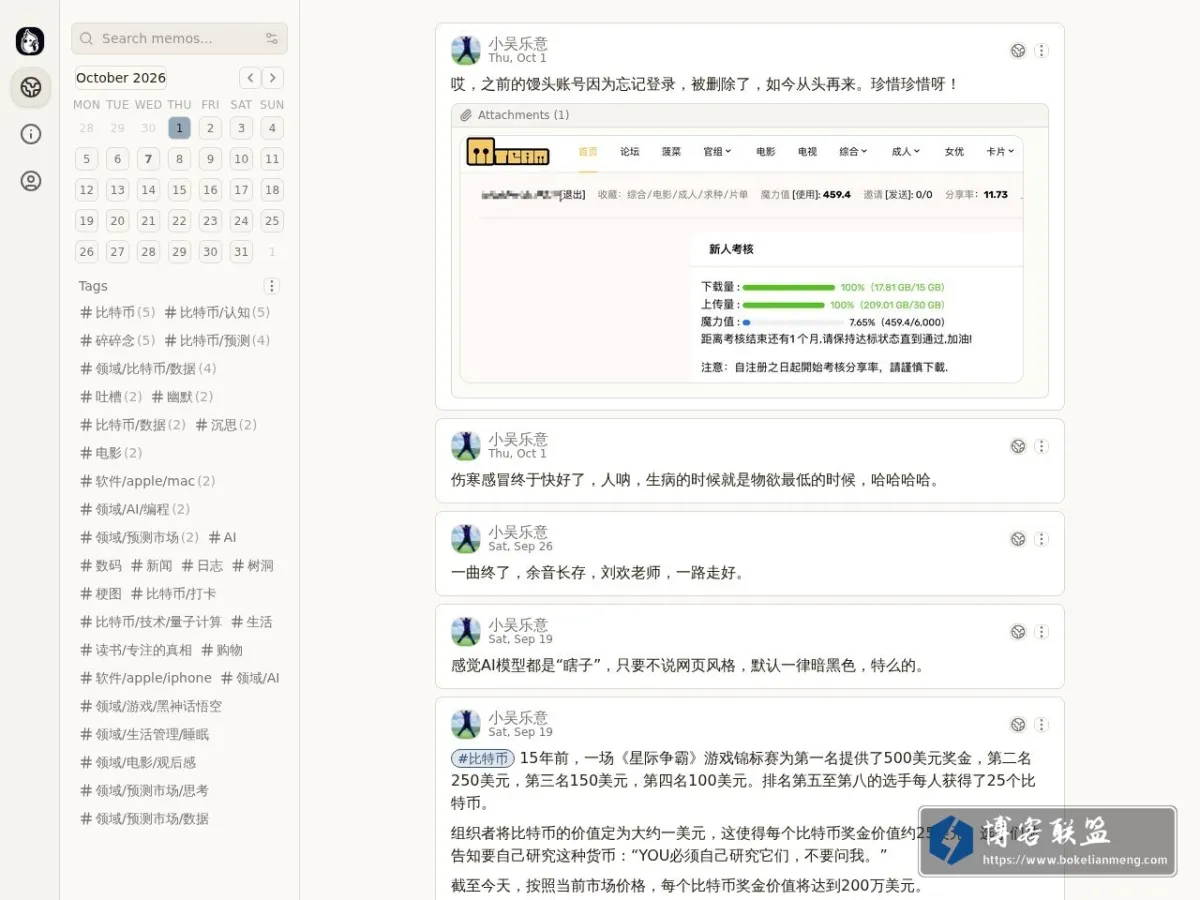The height and width of the screenshot is (900, 1200).
Task: Filter by tag 碎碎念
Action: tap(117, 341)
